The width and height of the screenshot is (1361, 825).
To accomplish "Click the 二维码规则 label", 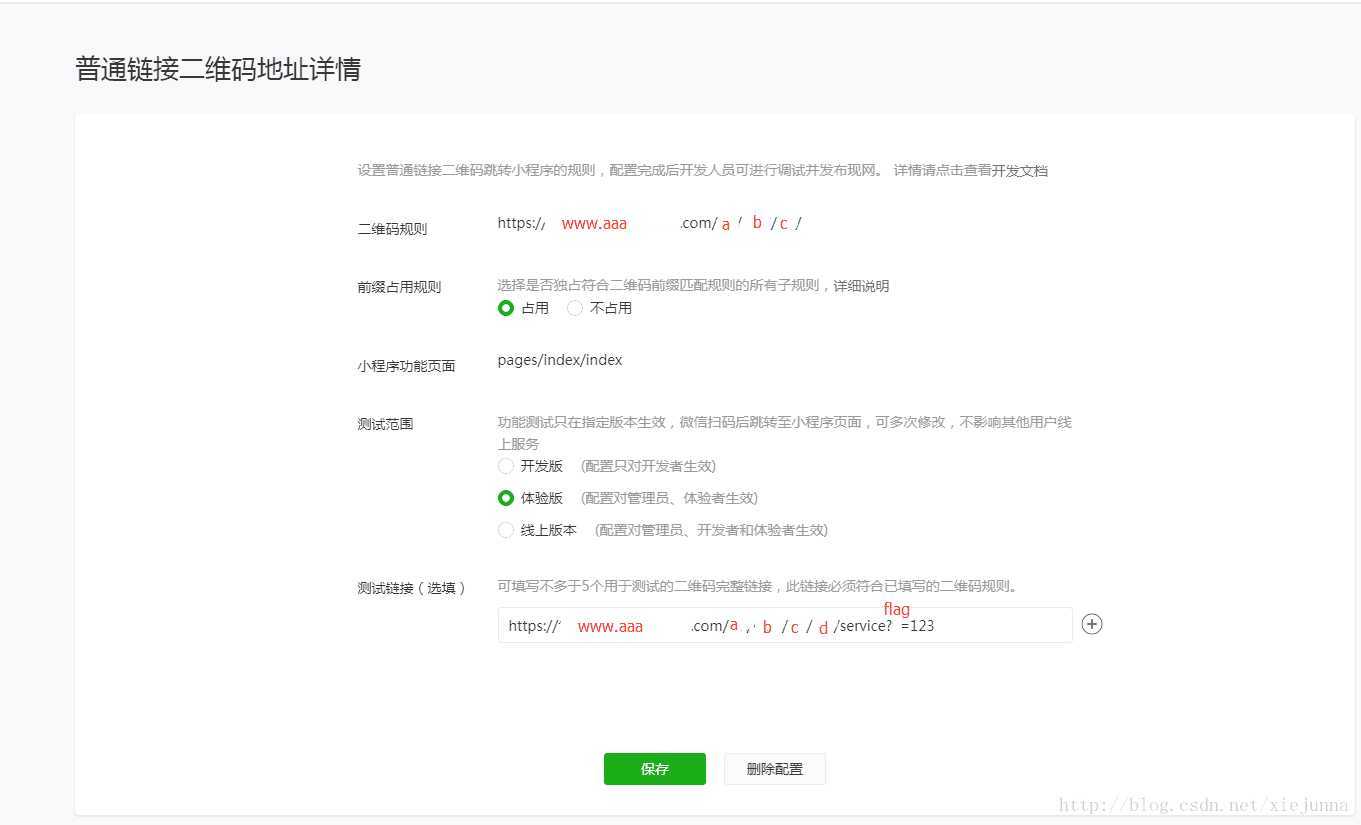I will click(392, 229).
